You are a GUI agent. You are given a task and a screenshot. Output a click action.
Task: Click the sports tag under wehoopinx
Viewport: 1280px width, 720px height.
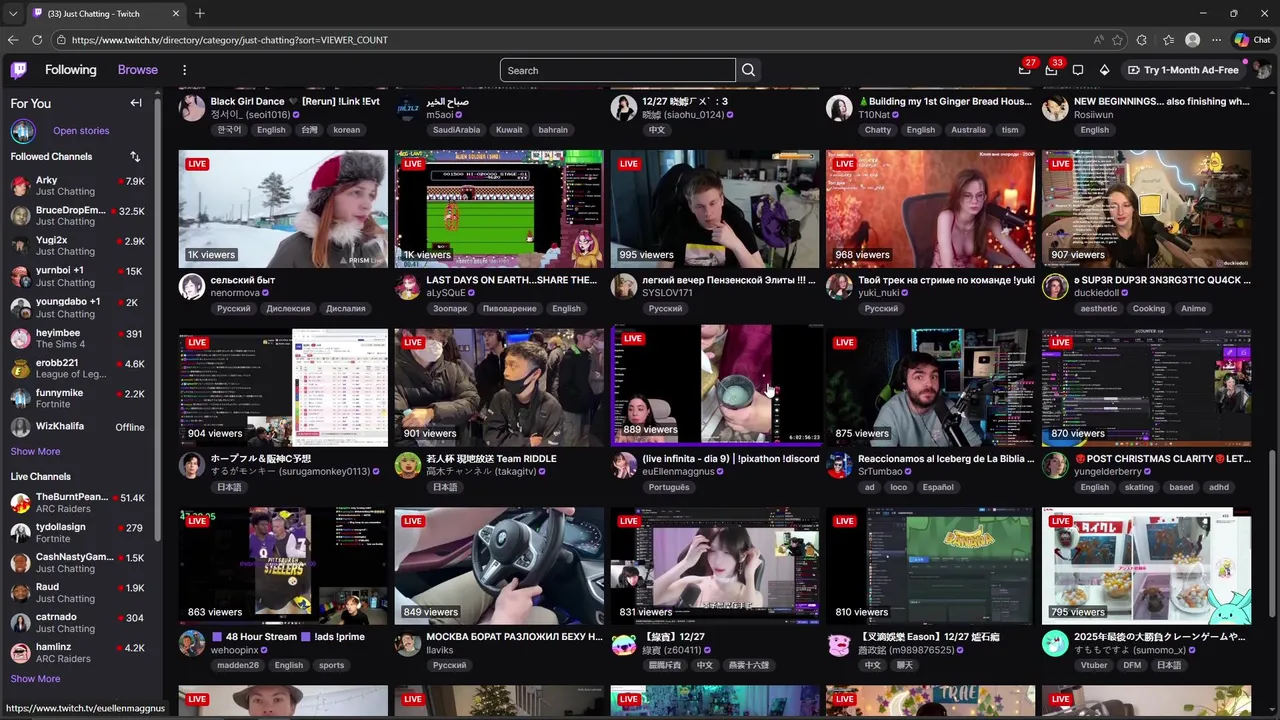pos(331,665)
